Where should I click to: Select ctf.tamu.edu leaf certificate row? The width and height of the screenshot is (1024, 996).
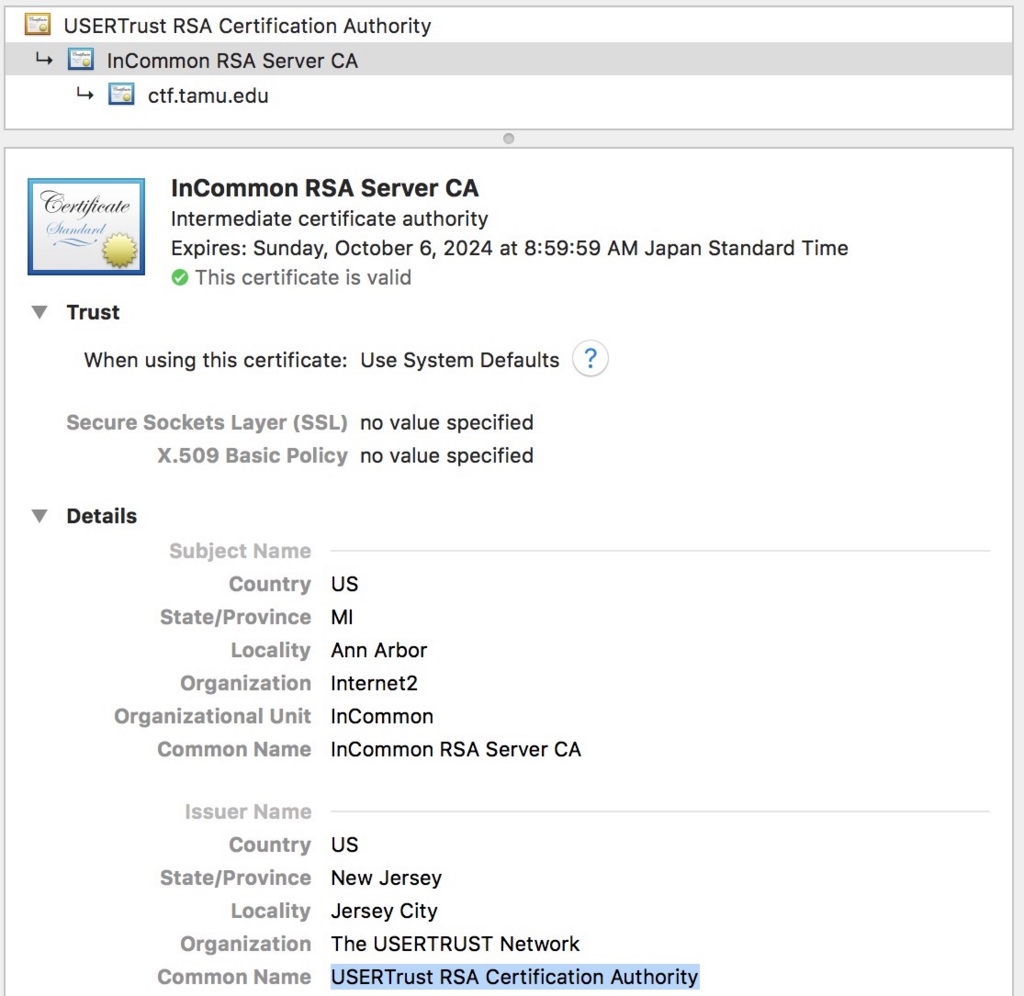(509, 95)
